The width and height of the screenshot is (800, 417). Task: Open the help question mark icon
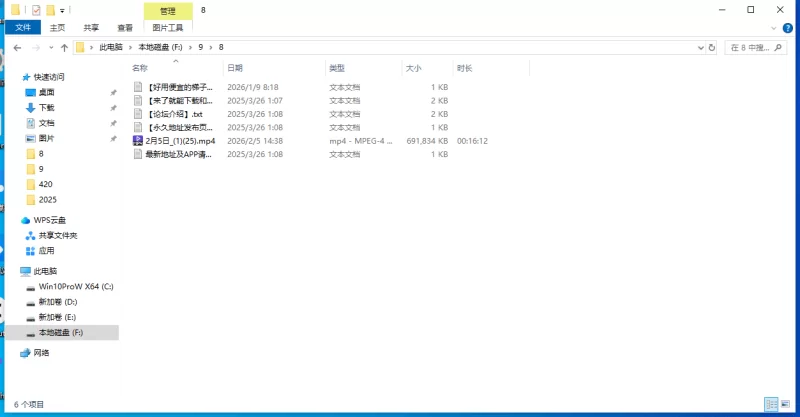pyautogui.click(x=788, y=28)
